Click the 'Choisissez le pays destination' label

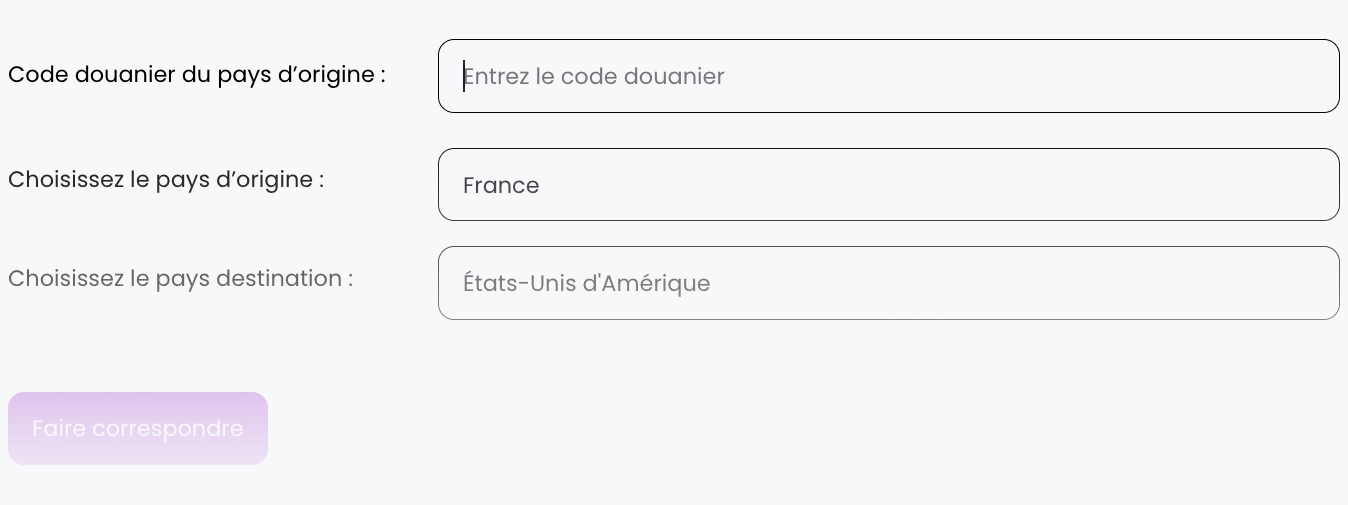click(x=180, y=278)
